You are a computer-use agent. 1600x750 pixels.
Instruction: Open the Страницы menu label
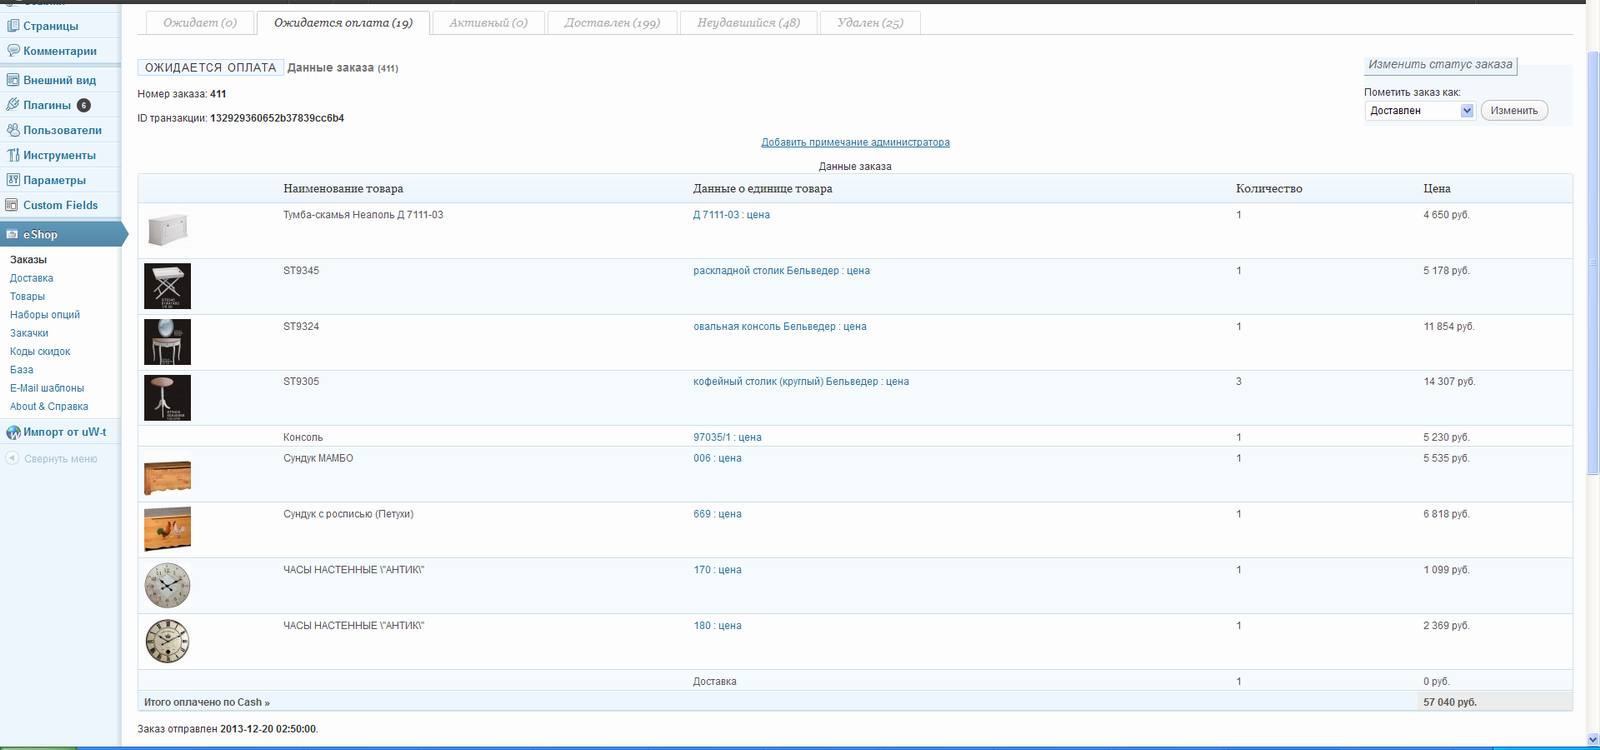coord(51,26)
